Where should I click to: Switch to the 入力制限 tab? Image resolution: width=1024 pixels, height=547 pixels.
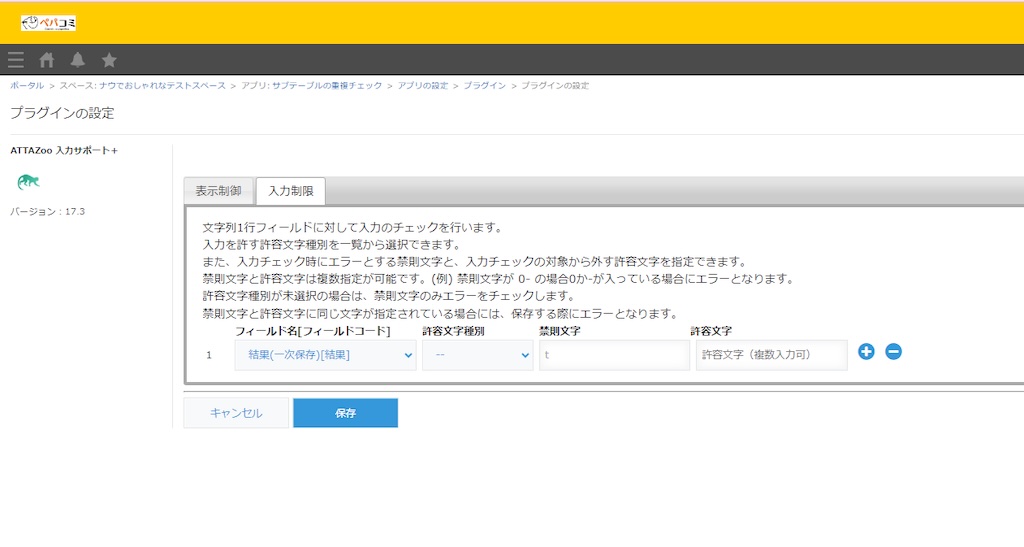tap(291, 191)
